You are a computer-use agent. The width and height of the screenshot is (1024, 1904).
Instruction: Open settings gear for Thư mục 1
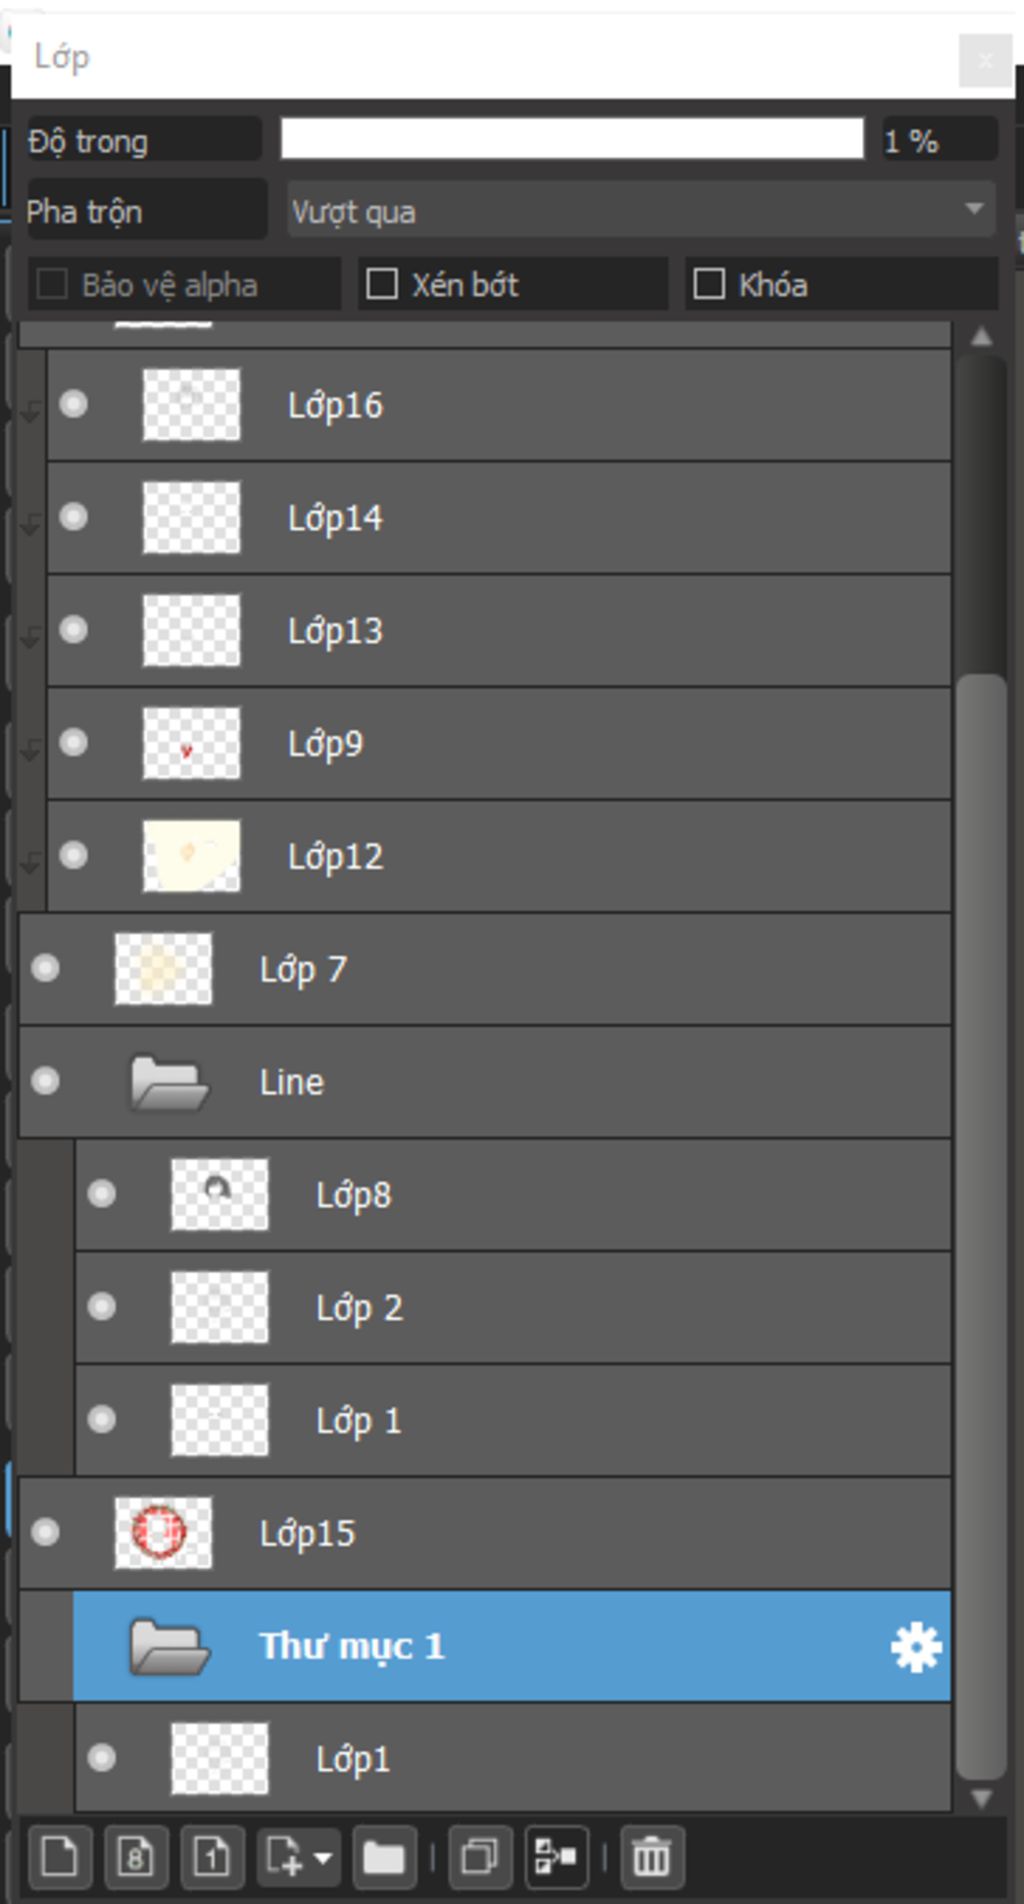(915, 1647)
